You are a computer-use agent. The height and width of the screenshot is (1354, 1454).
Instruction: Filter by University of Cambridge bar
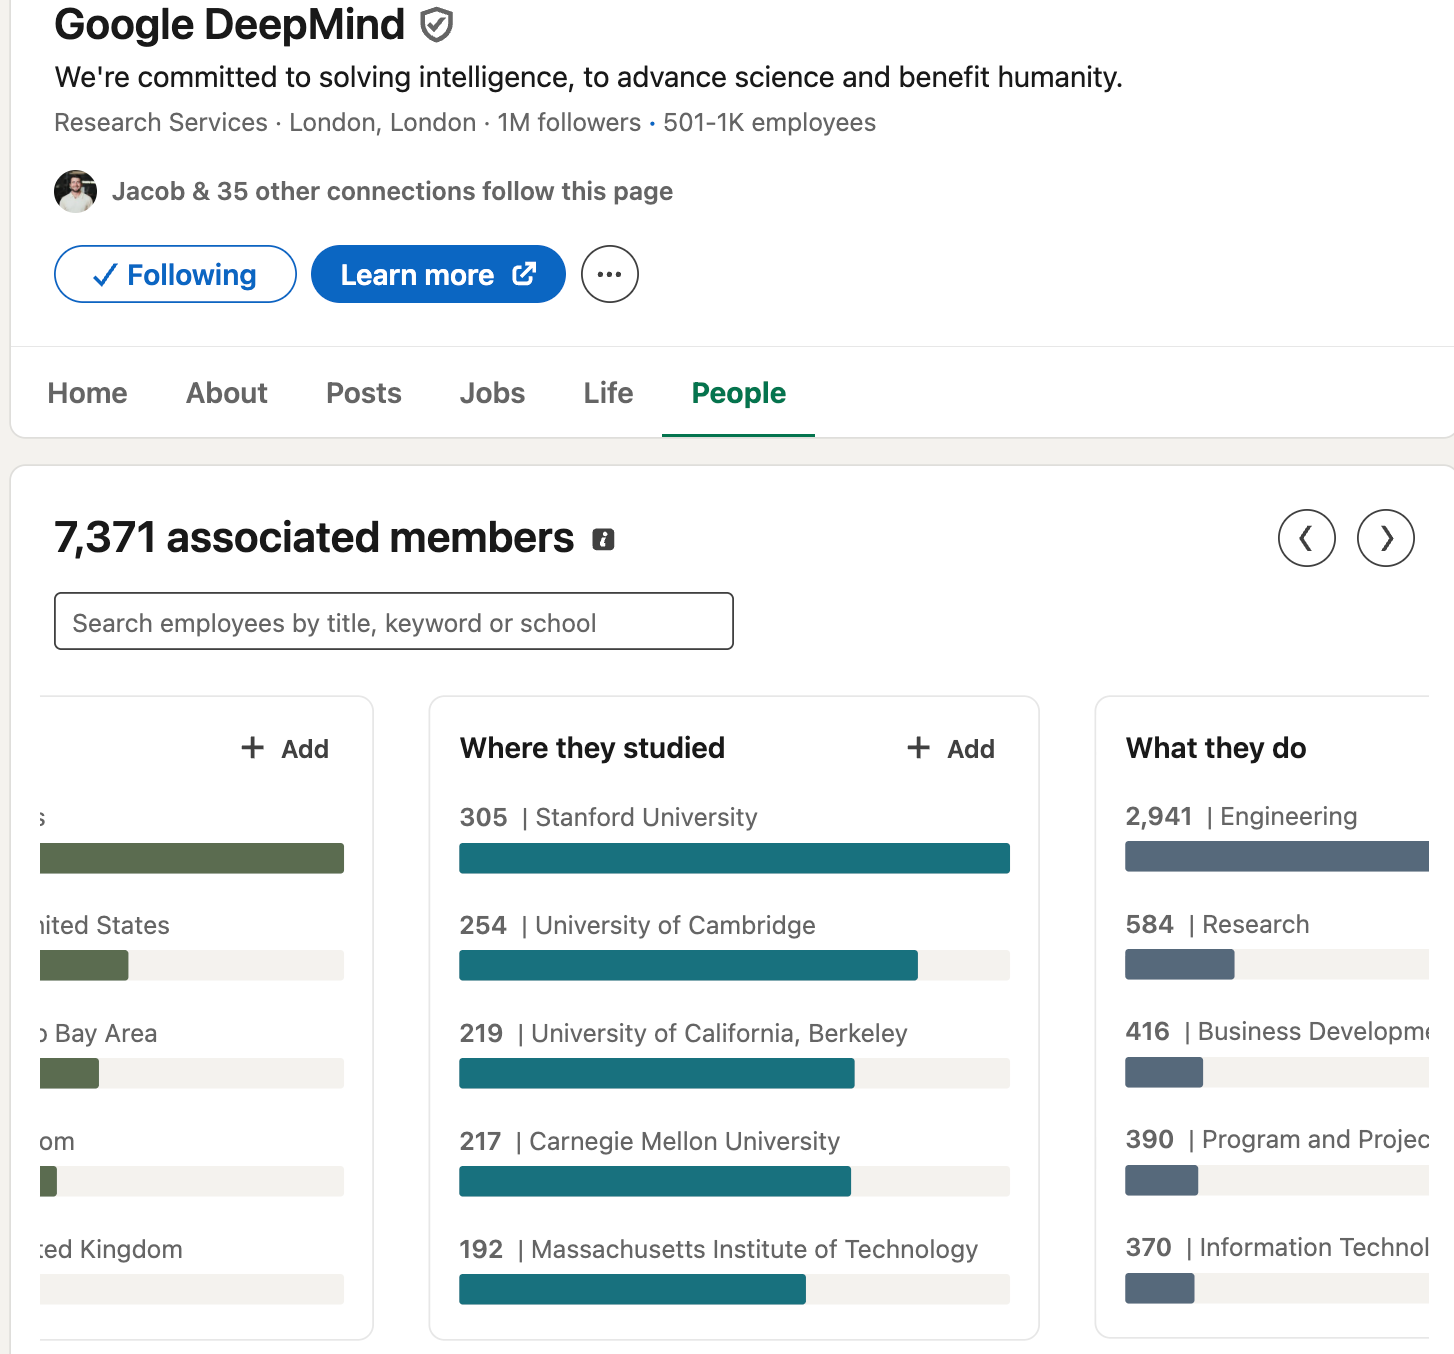tap(734, 965)
